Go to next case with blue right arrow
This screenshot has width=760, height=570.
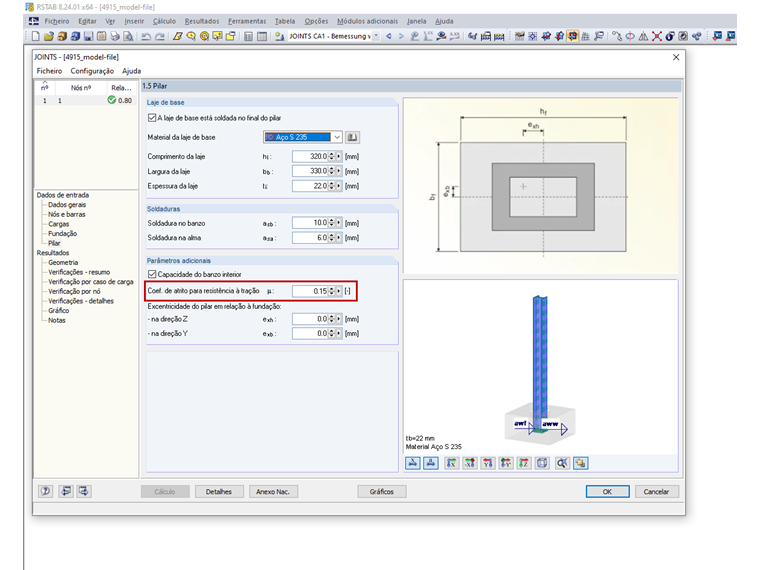click(x=401, y=36)
